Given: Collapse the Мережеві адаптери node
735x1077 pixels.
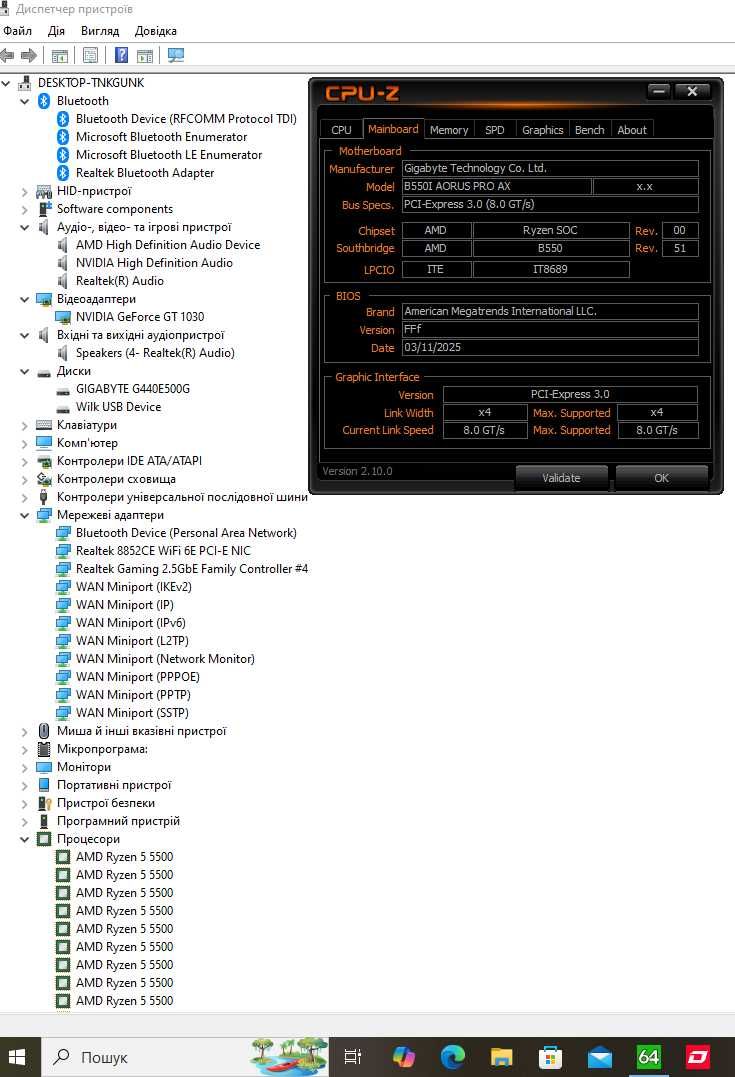Looking at the screenshot, I should pos(25,515).
